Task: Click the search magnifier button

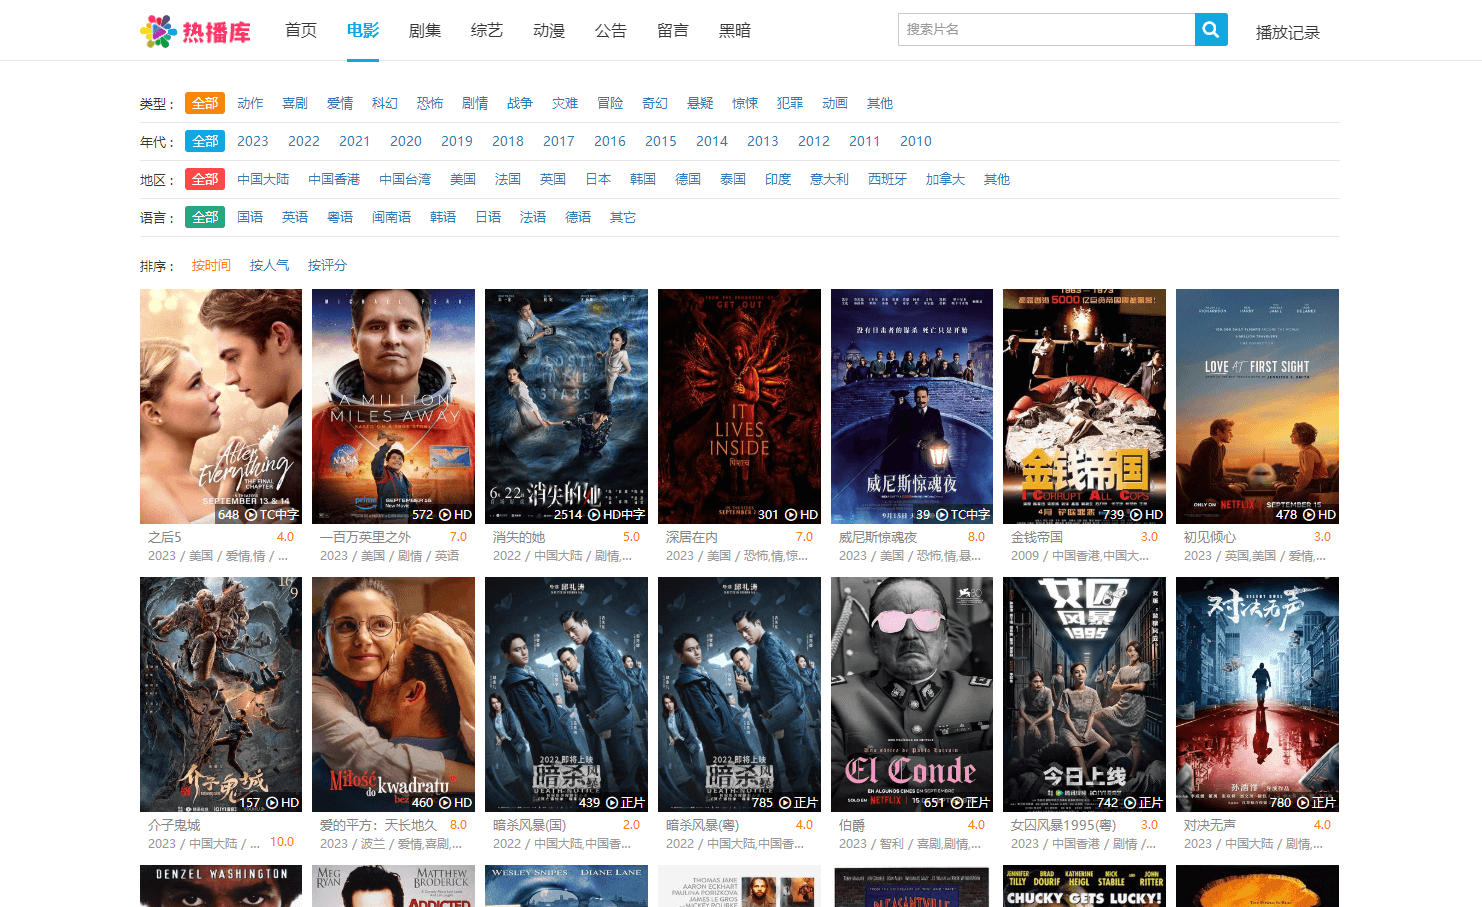Action: click(x=1211, y=30)
